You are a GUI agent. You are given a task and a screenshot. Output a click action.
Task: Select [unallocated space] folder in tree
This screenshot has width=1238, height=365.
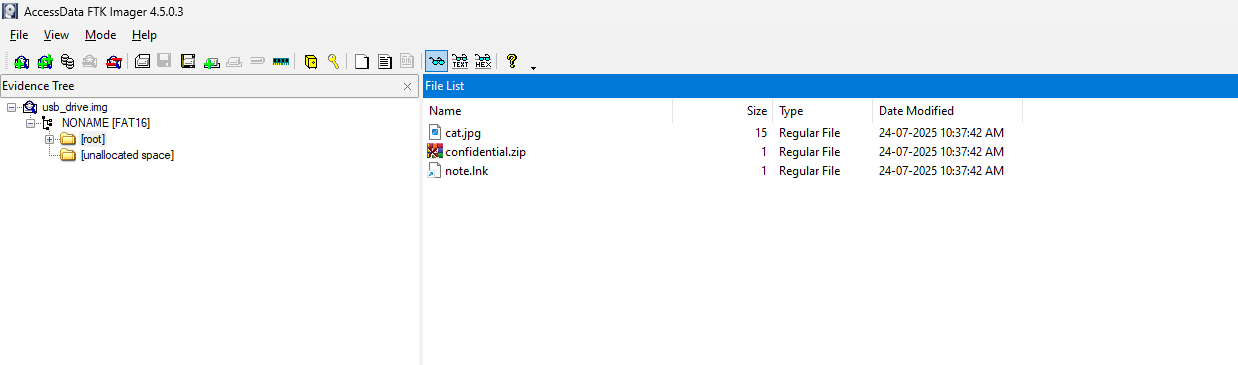127,155
